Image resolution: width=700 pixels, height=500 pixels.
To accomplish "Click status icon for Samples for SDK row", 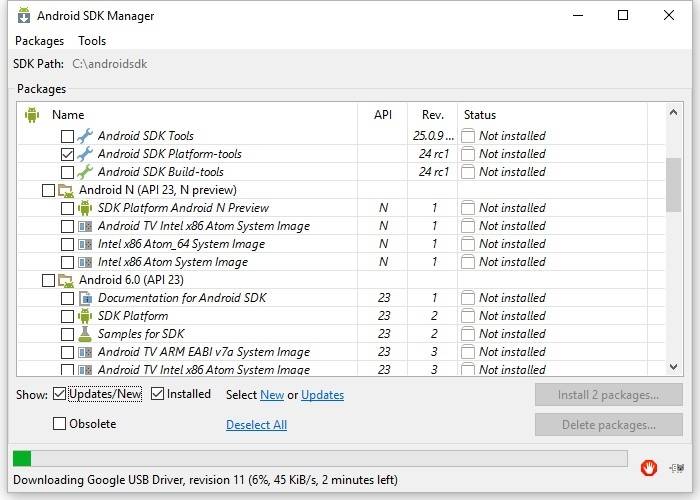I will [x=467, y=334].
